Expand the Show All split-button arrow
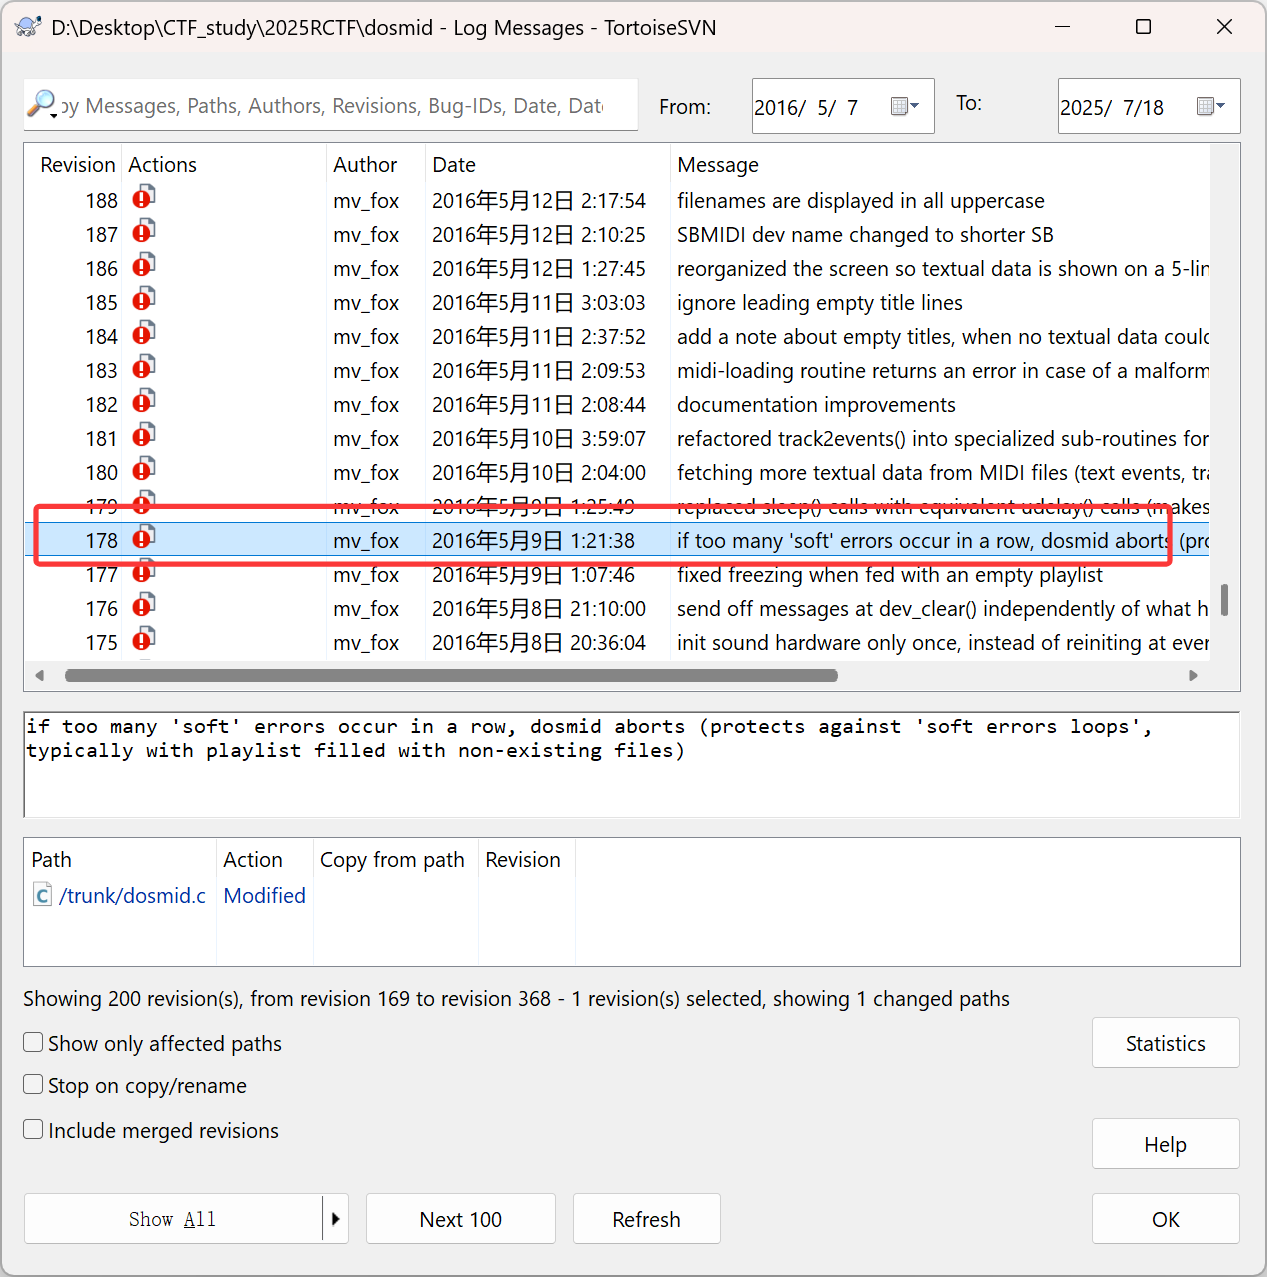This screenshot has height=1277, width=1267. [x=335, y=1218]
